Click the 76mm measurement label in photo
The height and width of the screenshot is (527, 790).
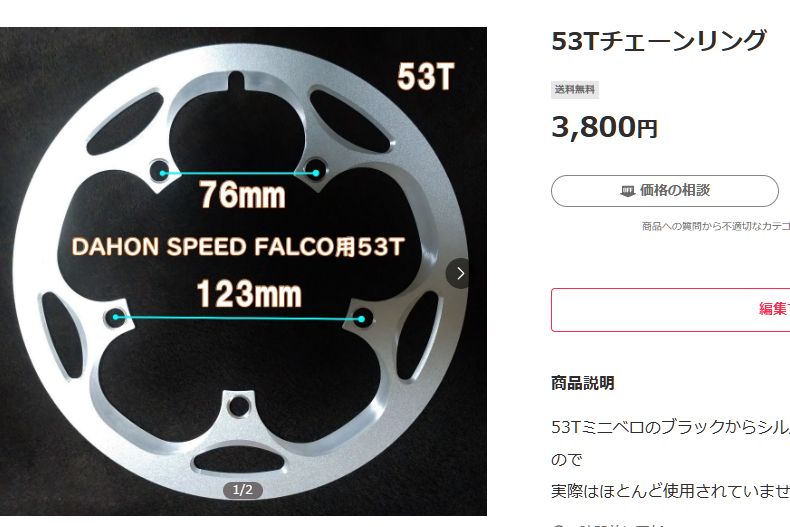[242, 195]
